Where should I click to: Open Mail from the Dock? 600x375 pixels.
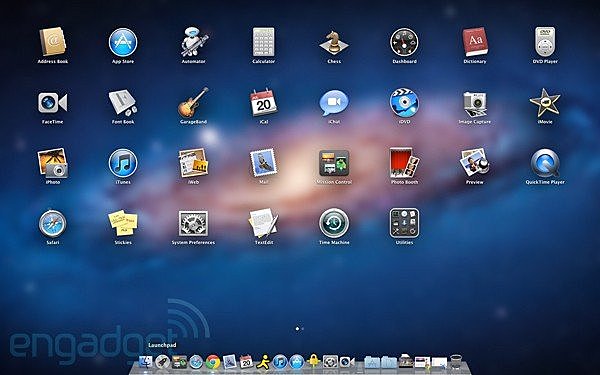tap(230, 362)
